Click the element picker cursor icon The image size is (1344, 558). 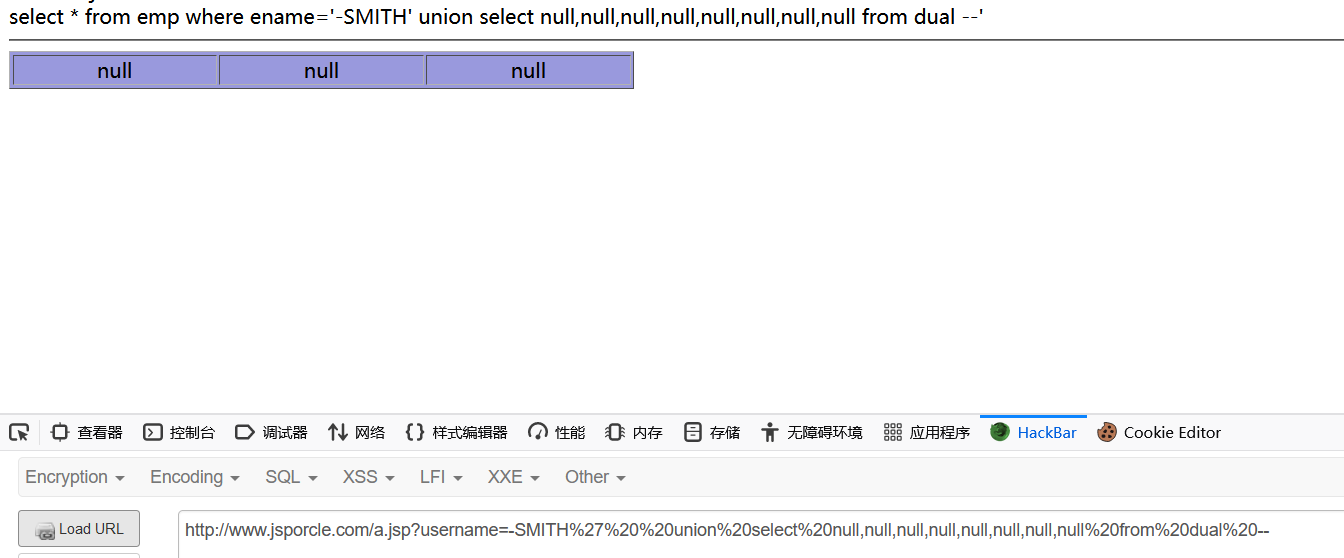(18, 433)
